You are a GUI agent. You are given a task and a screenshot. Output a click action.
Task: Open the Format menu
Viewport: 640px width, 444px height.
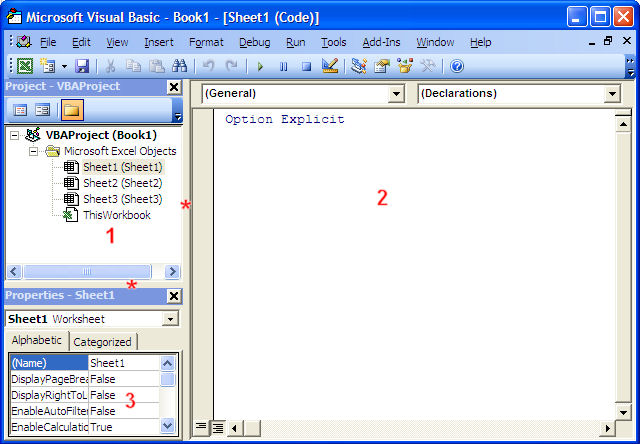point(206,42)
